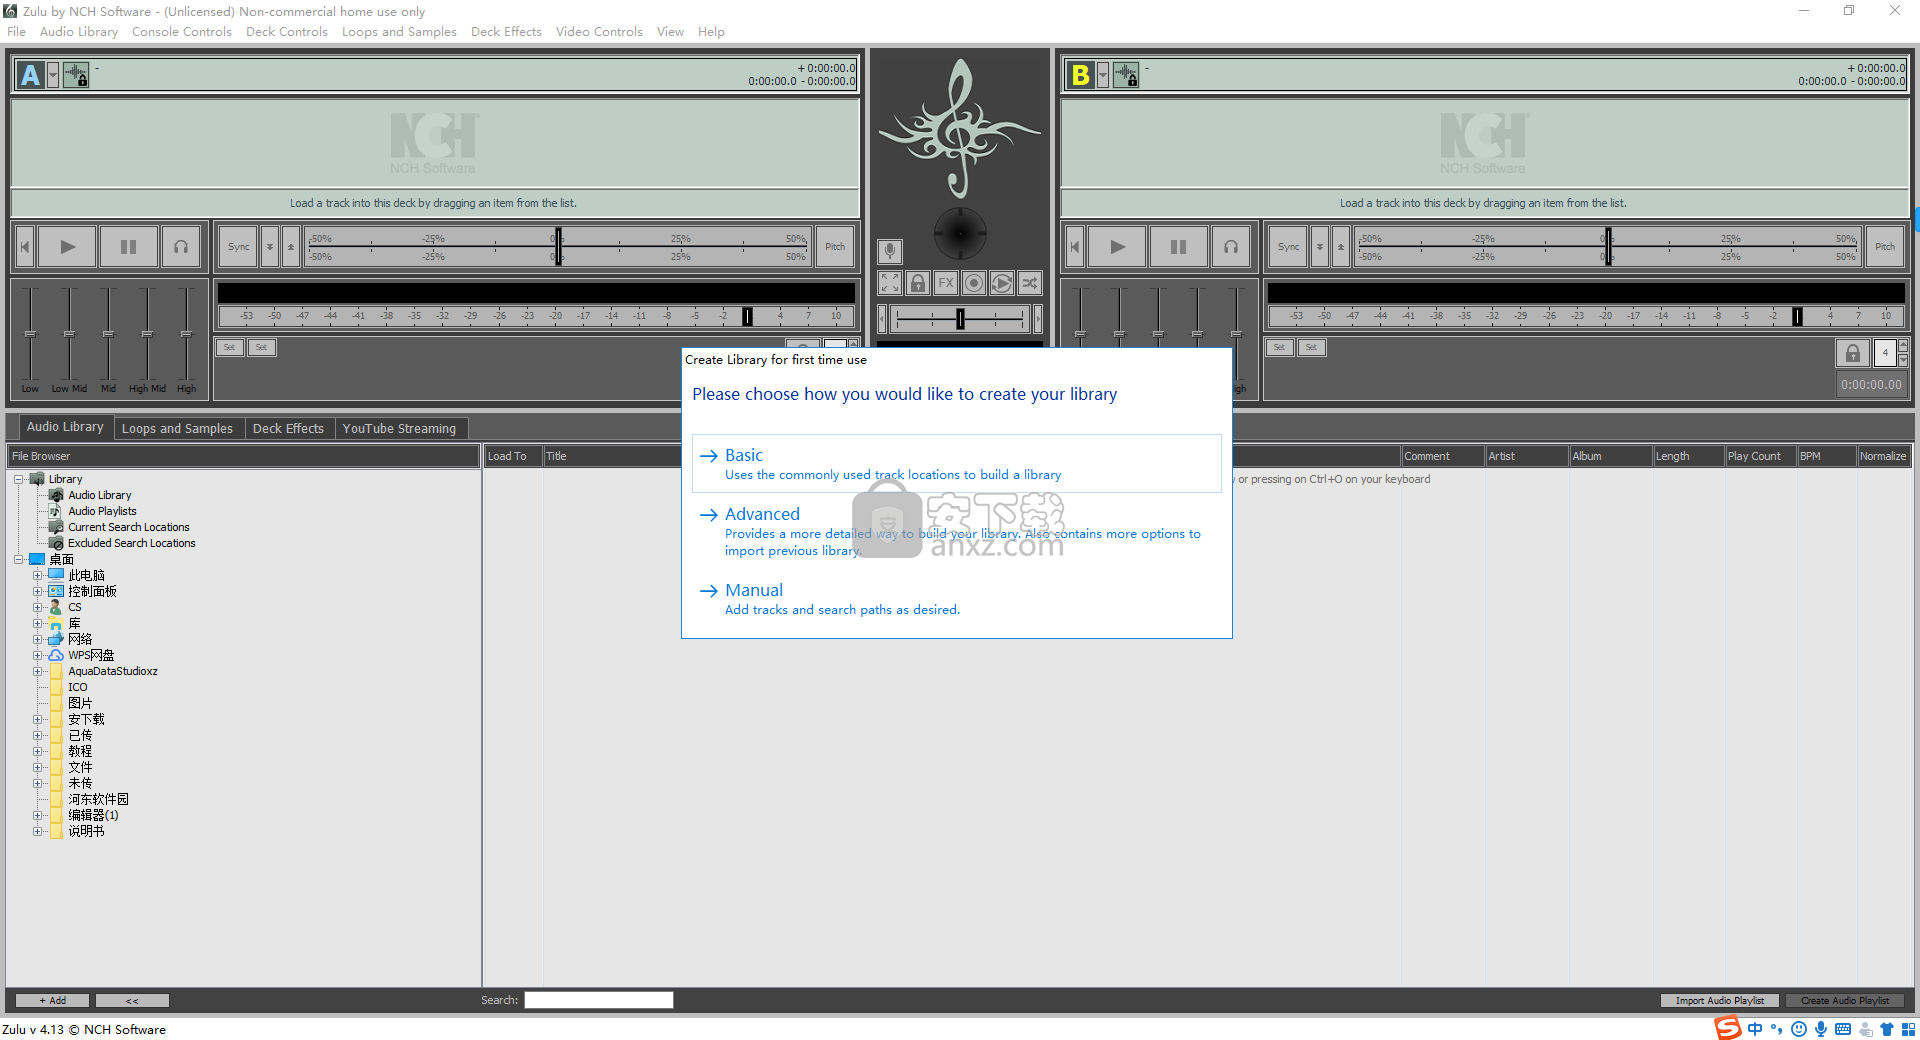The width and height of the screenshot is (1920, 1040).
Task: Jump to start on Deck B
Action: pyautogui.click(x=1075, y=247)
